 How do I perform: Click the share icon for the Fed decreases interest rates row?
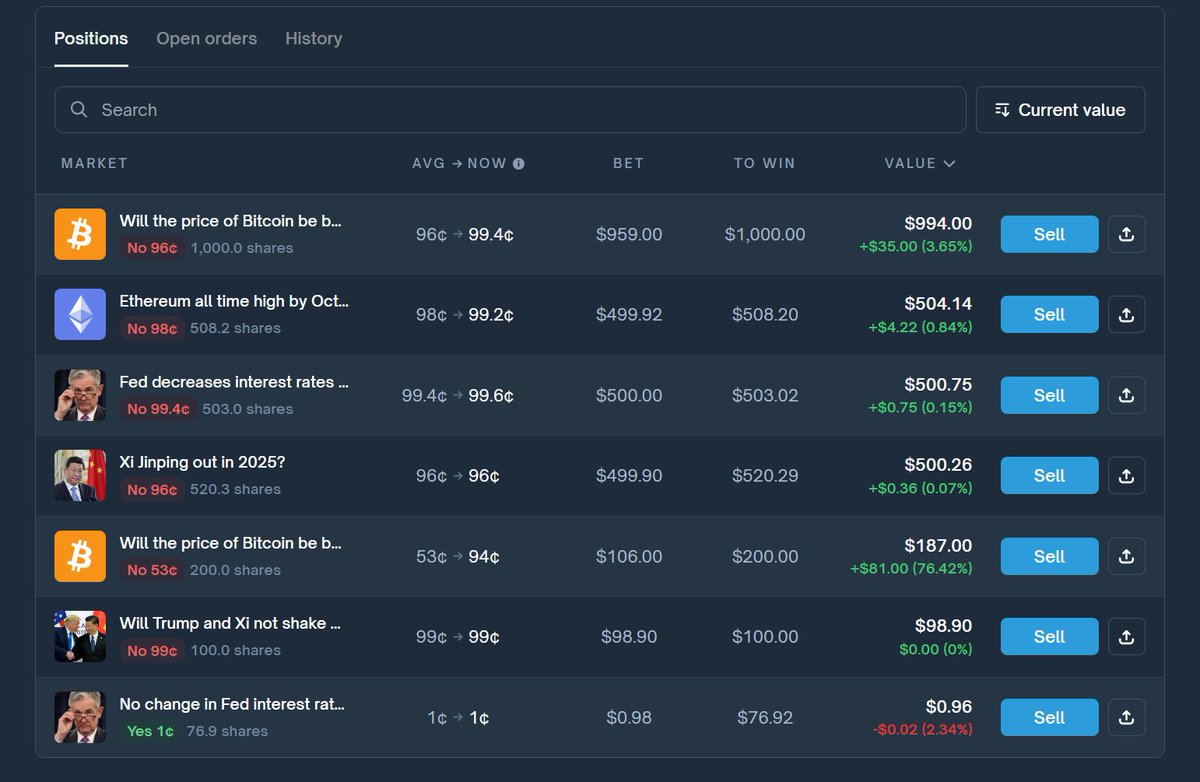[x=1127, y=395]
